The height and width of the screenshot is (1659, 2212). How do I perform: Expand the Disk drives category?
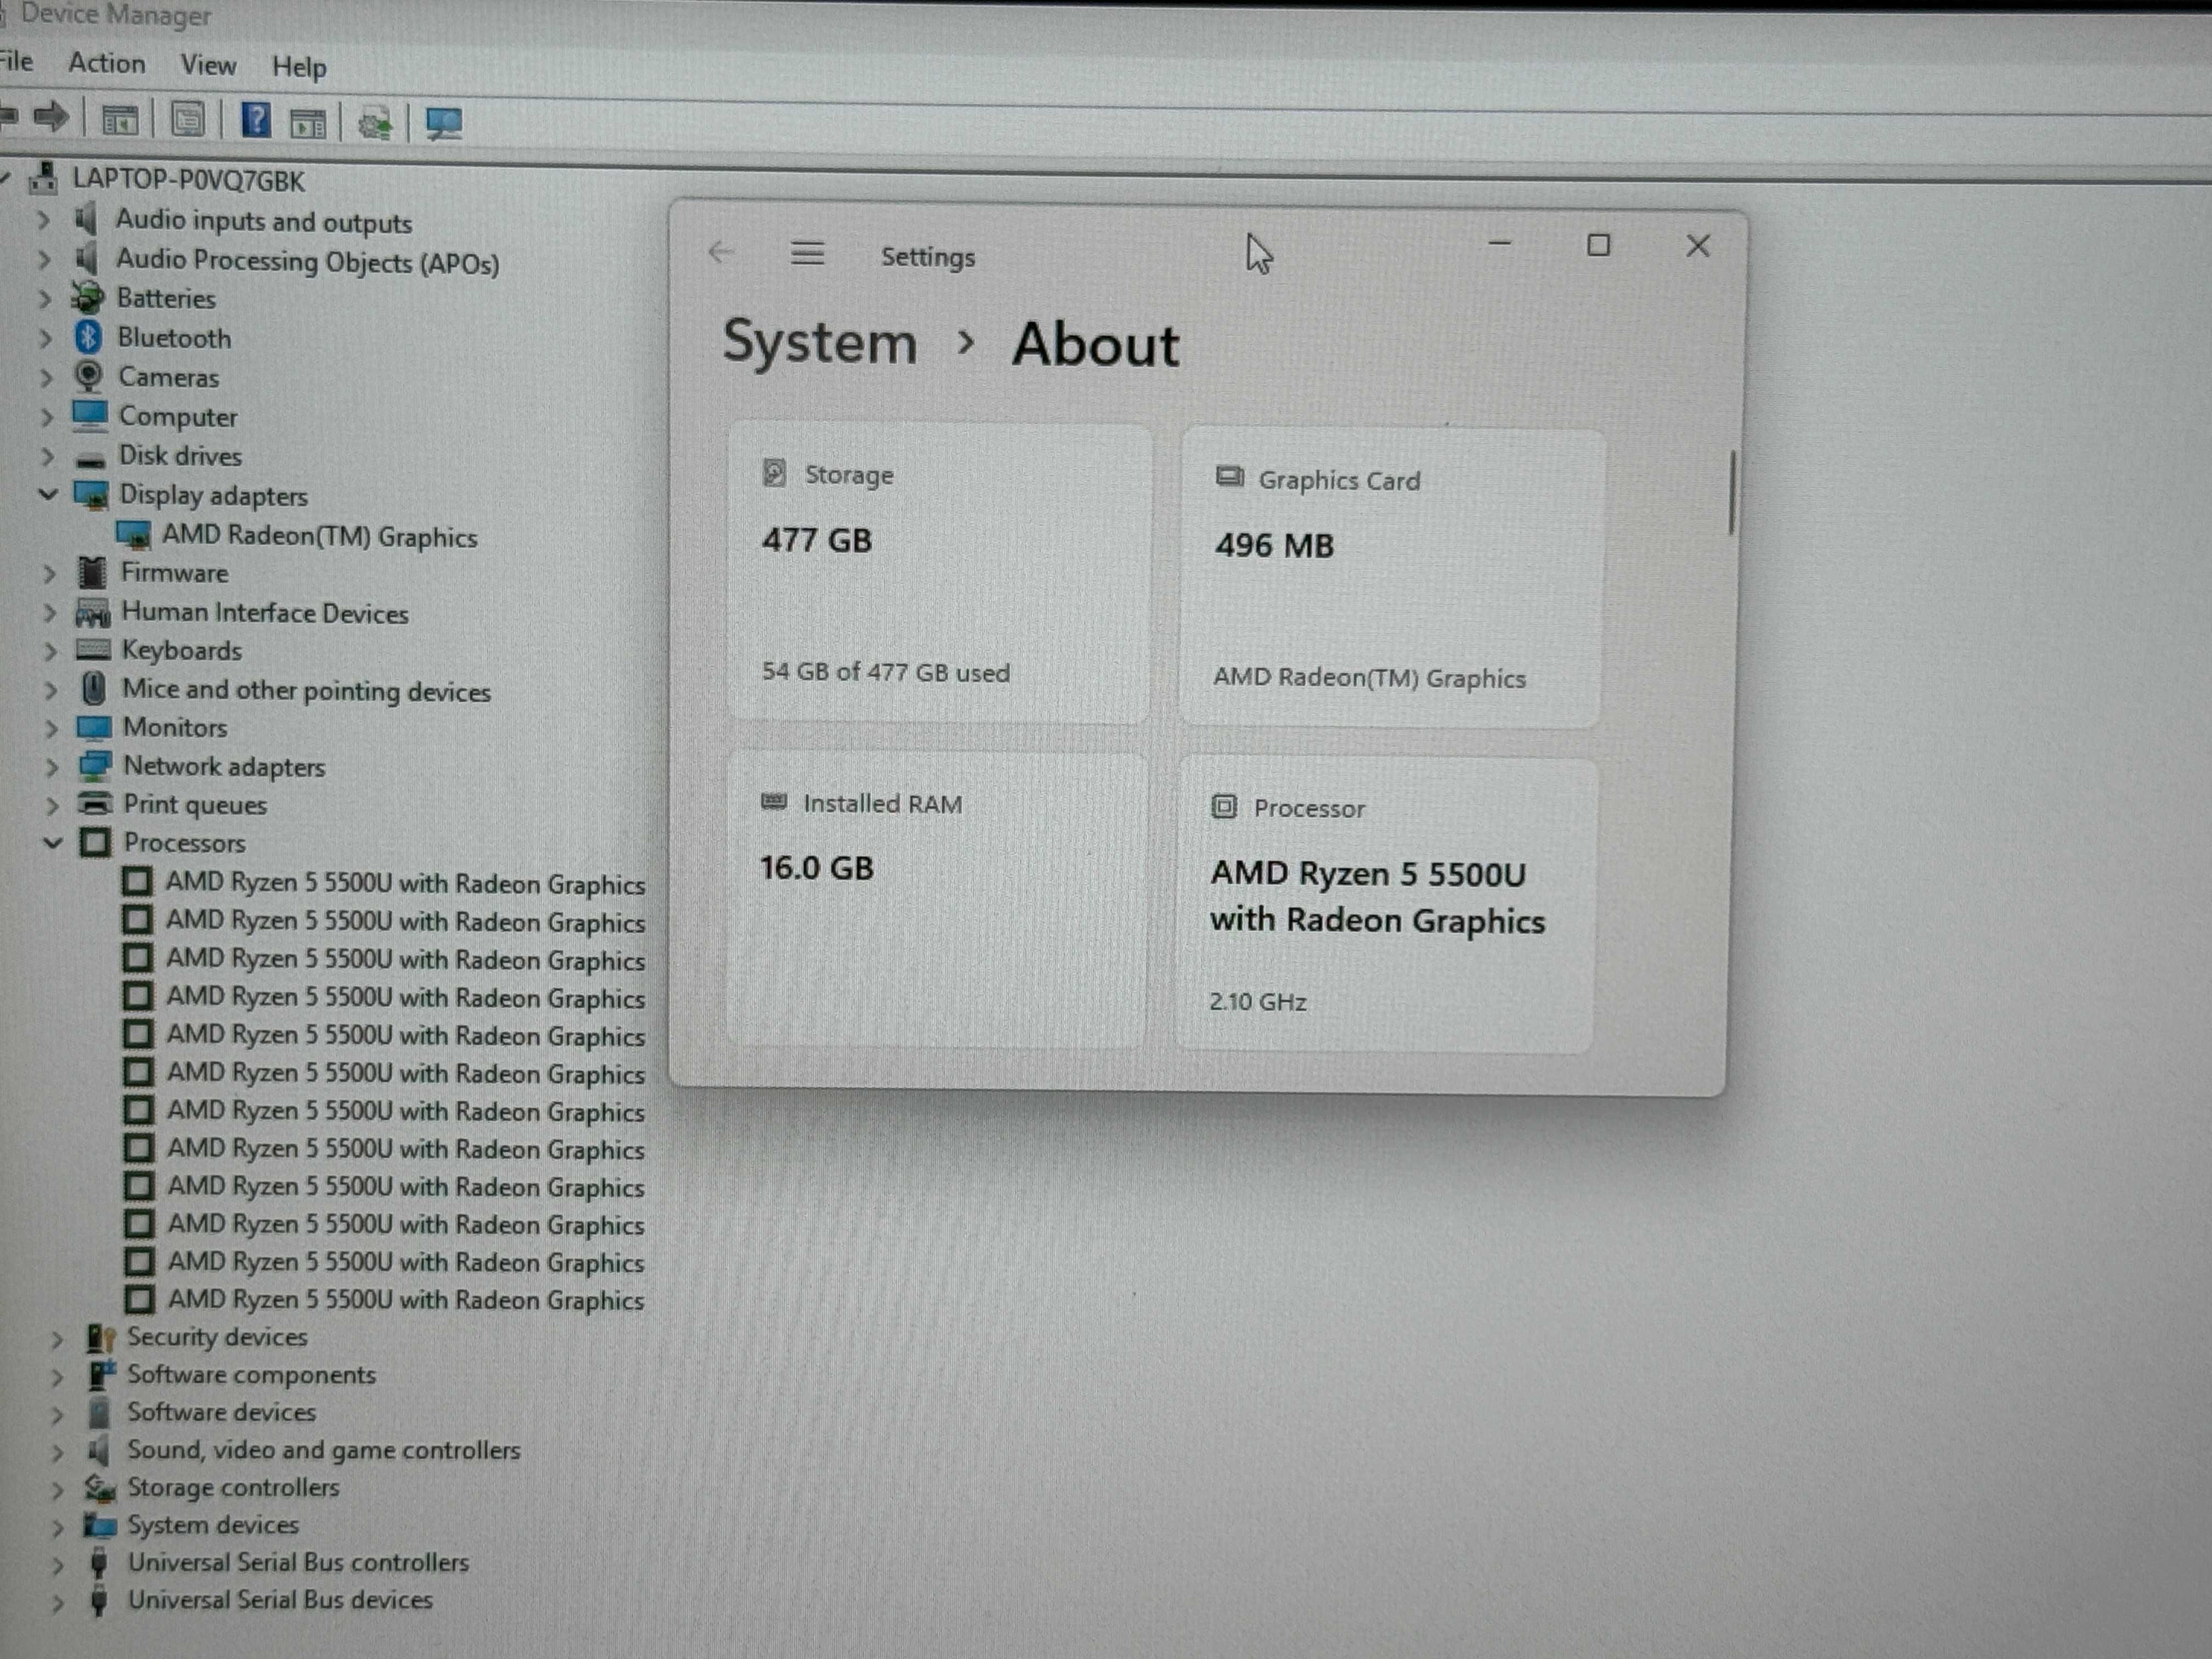47,456
